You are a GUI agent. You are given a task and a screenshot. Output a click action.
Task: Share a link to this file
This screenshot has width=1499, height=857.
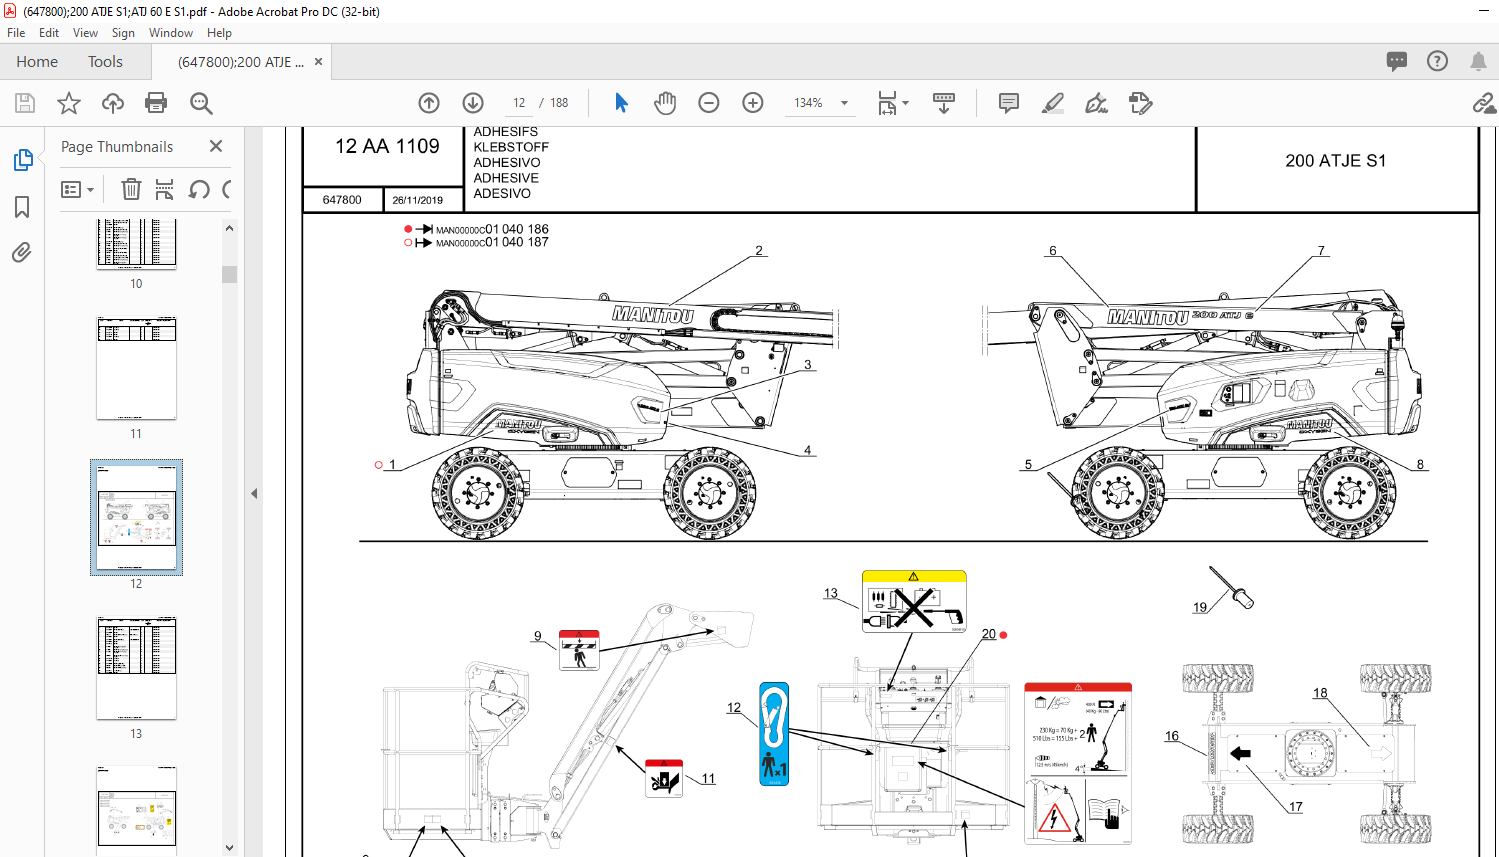tap(1484, 103)
